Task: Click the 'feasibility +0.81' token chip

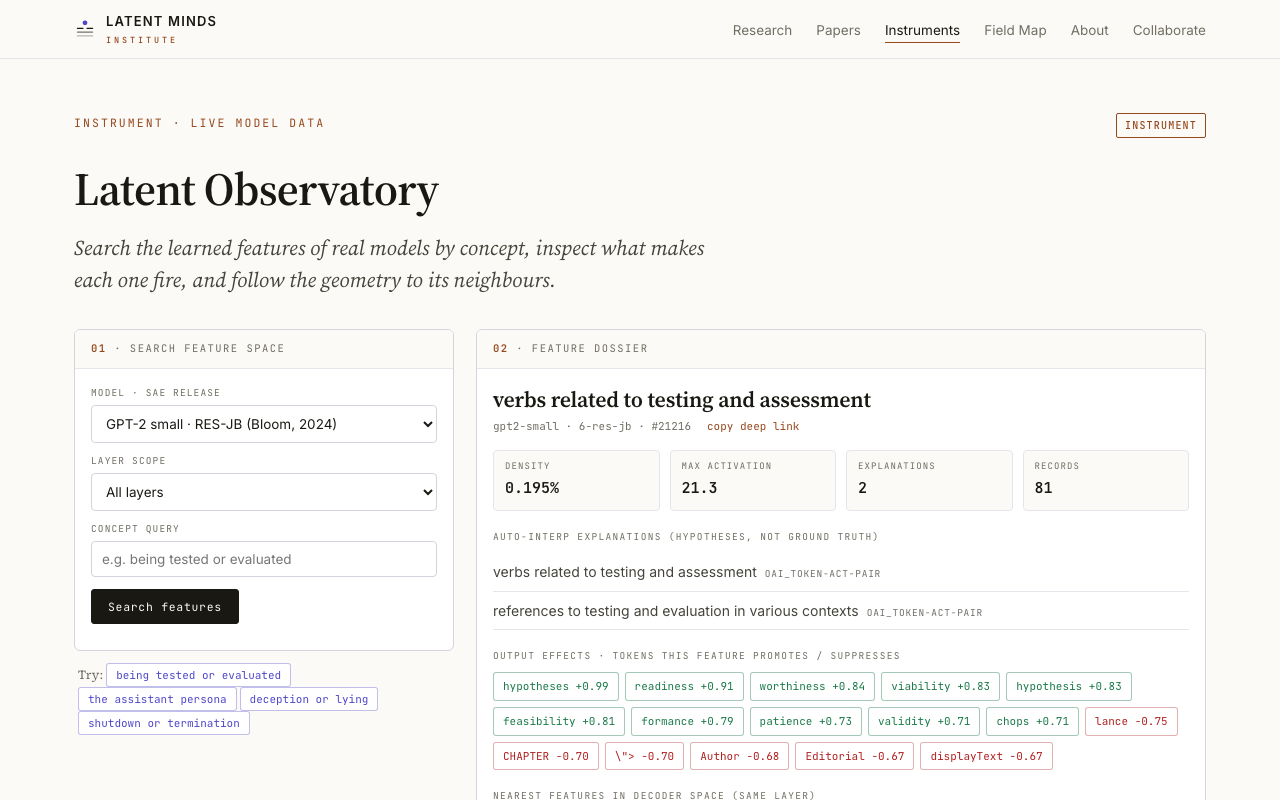Action: tap(559, 721)
